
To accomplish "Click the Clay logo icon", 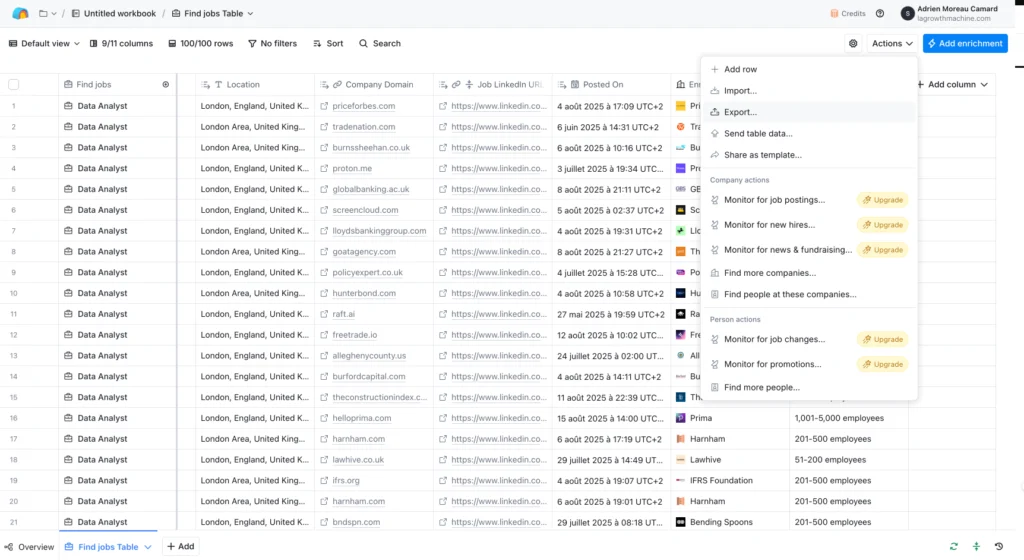I will 20,13.
